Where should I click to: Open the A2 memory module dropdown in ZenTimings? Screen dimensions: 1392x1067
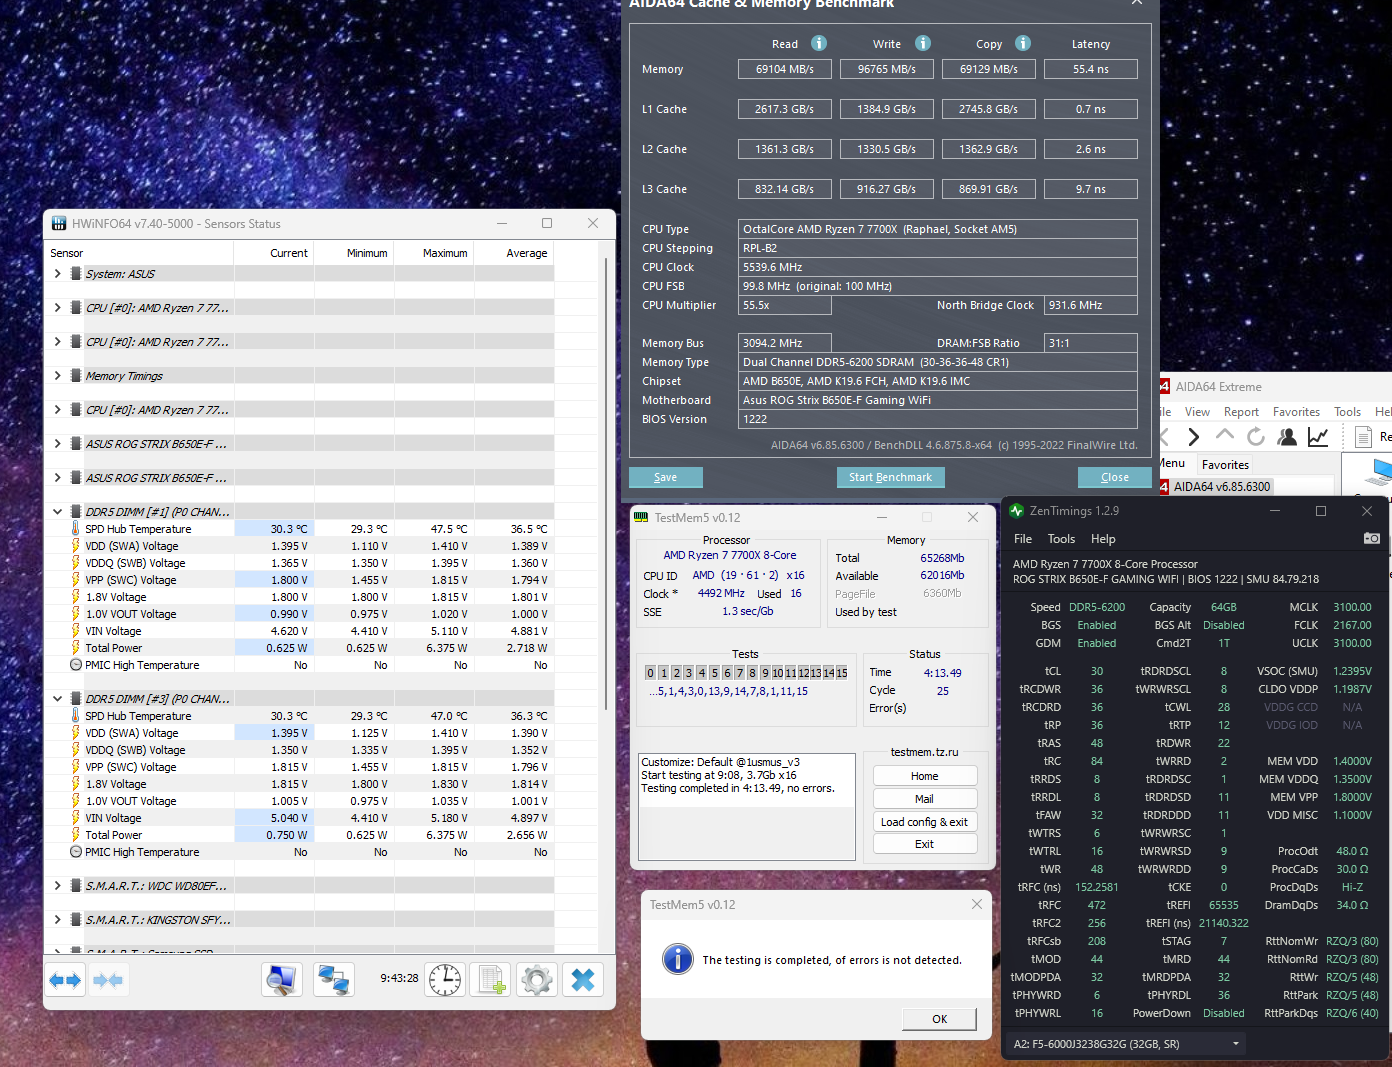coord(1126,1044)
